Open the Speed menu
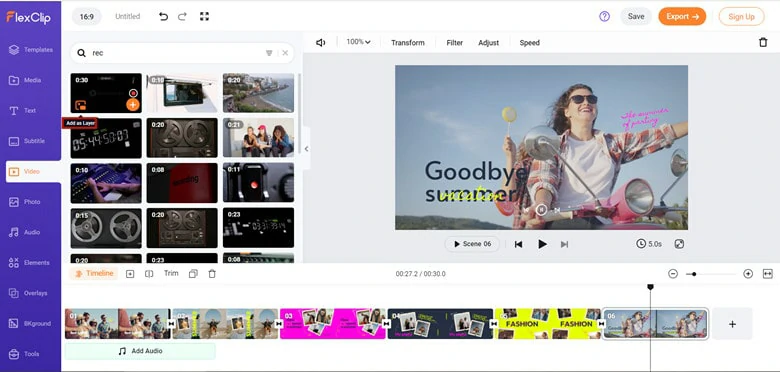Image resolution: width=780 pixels, height=372 pixels. click(530, 43)
